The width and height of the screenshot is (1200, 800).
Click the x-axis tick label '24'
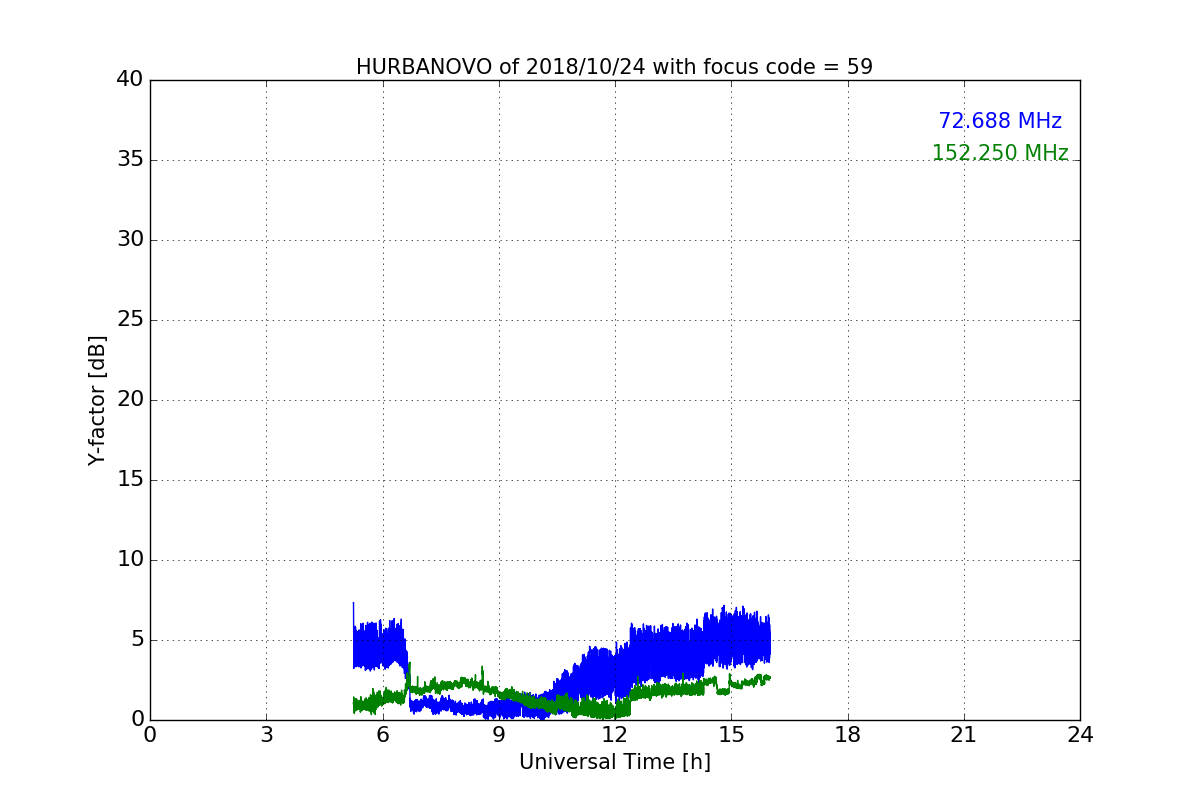(1080, 734)
